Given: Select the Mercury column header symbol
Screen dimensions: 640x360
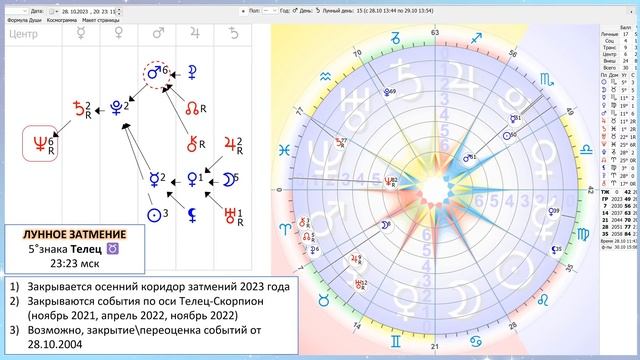Looking at the screenshot, I should (x=81, y=33).
